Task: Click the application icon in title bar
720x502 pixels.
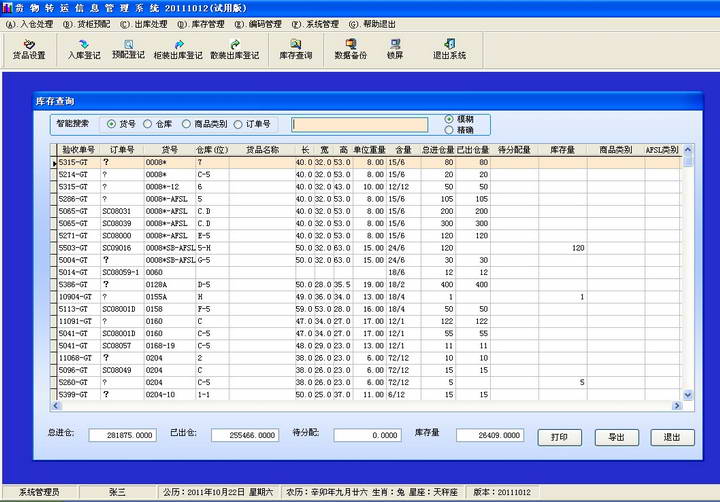Action: pyautogui.click(x=6, y=8)
